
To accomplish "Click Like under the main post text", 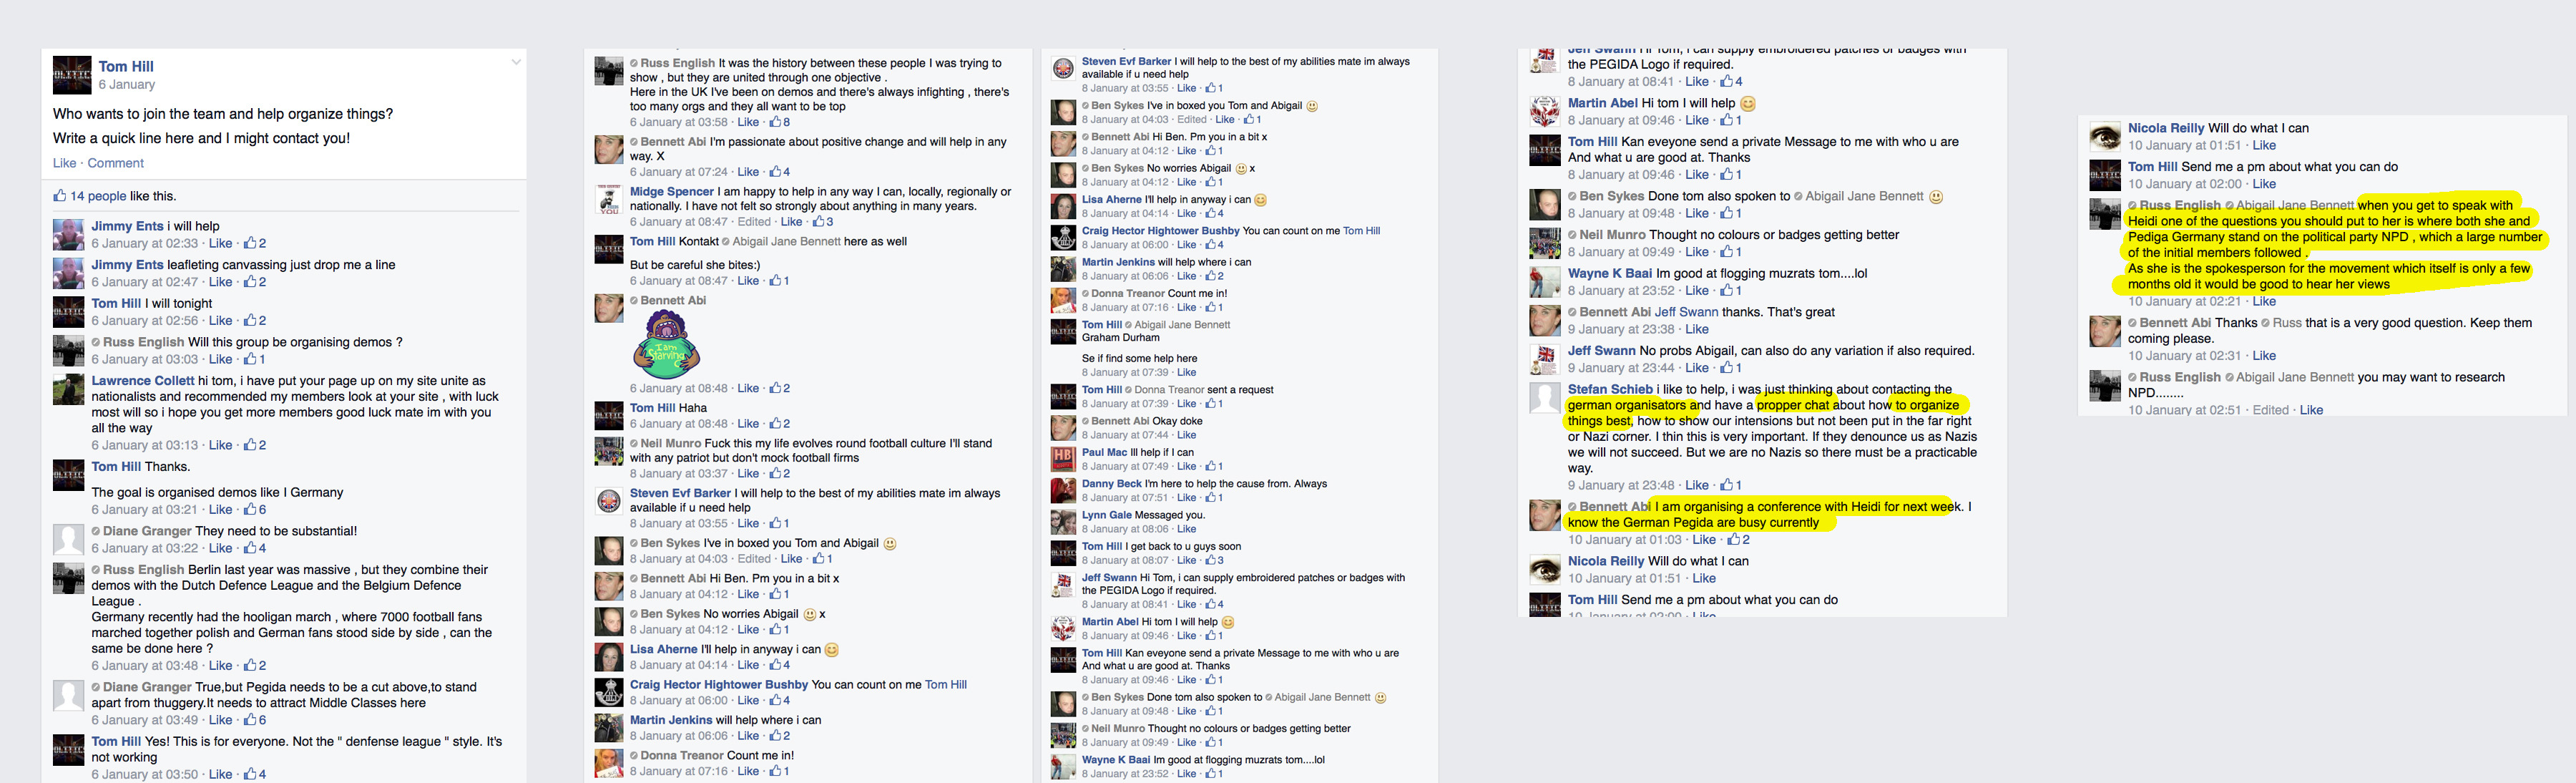I will pos(64,163).
